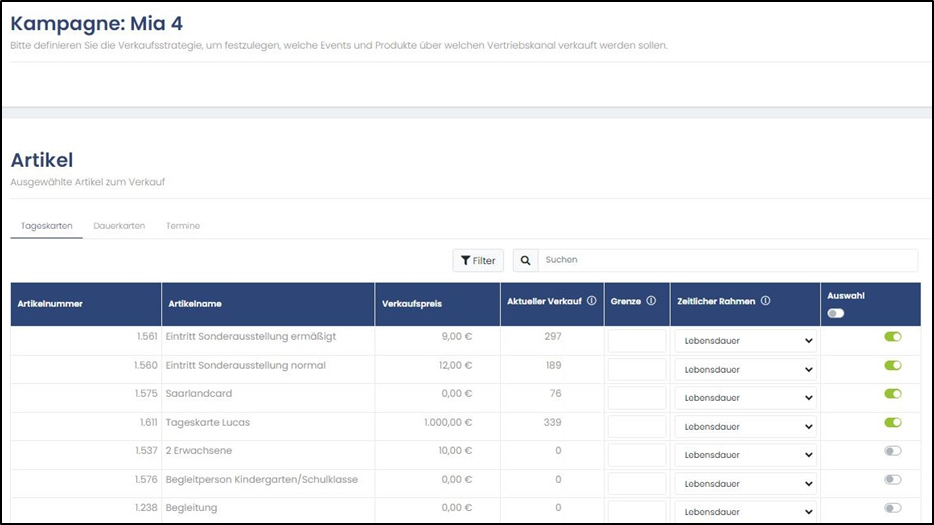Toggle the Auswahl select-all switch in header
The height and width of the screenshot is (525, 934).
click(836, 313)
